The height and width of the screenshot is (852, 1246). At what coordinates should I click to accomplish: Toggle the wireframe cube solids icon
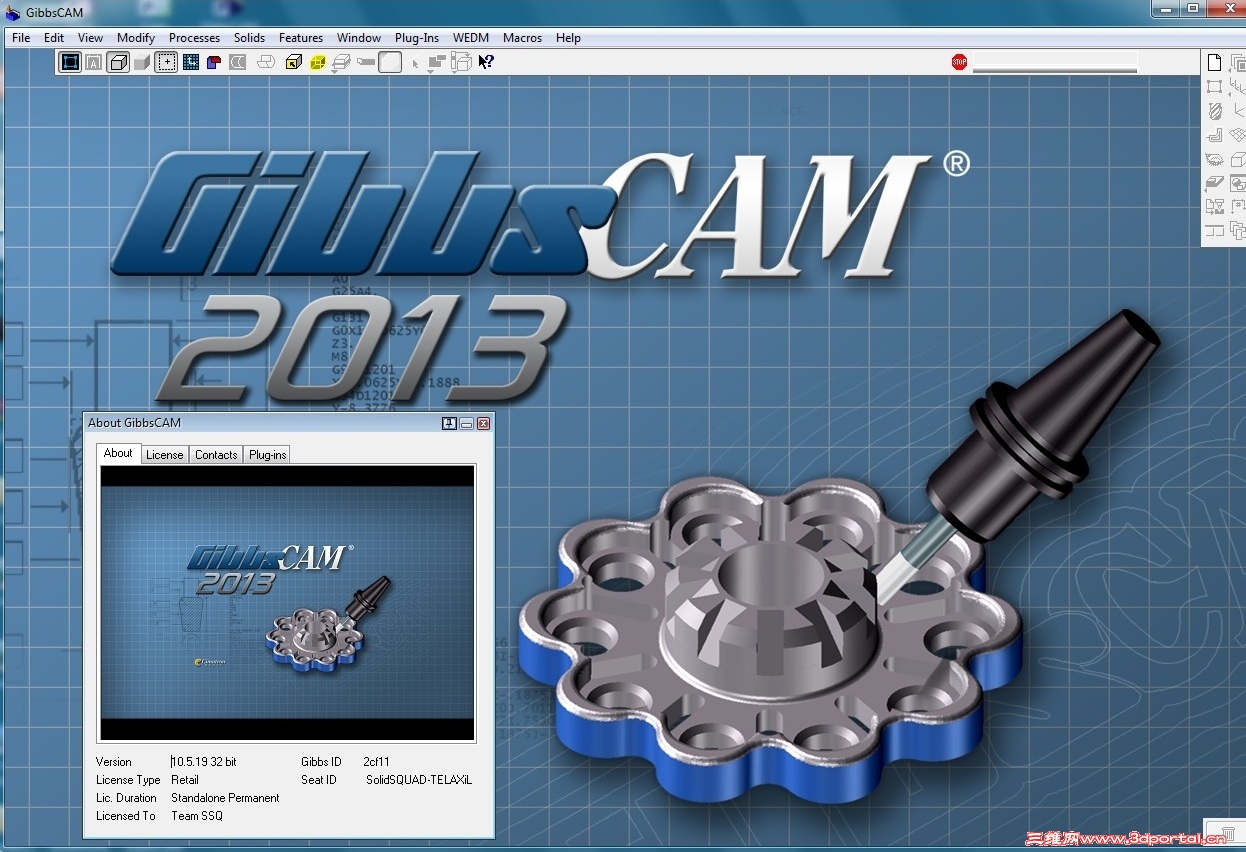pos(119,62)
